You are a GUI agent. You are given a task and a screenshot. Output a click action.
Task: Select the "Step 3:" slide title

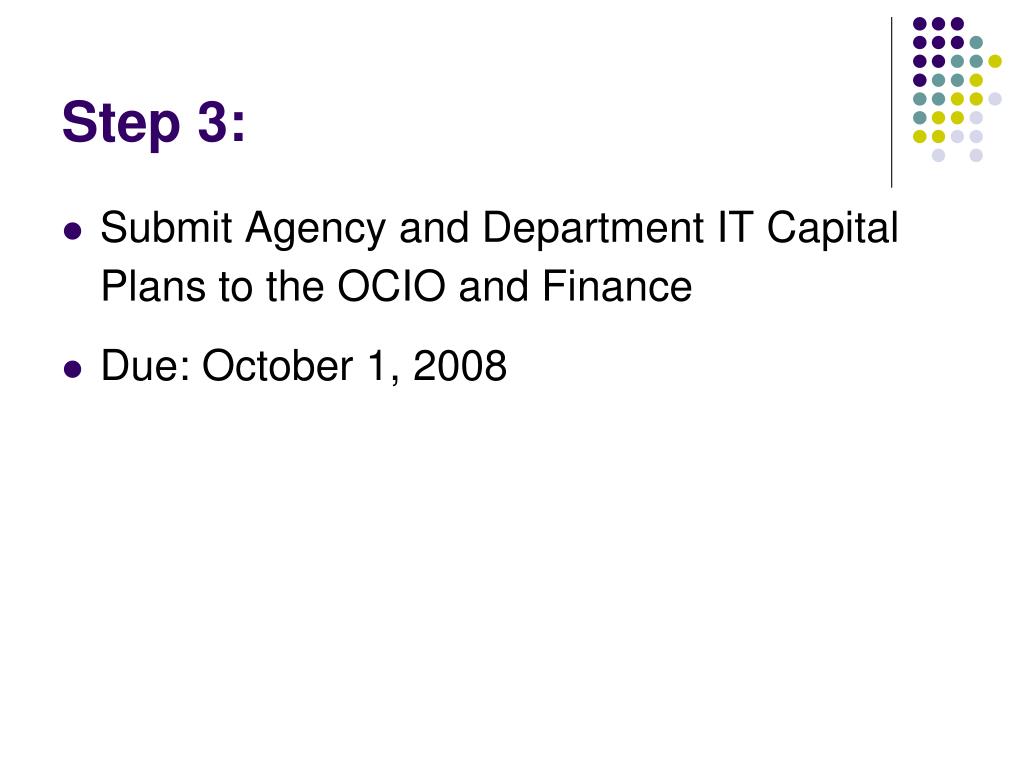coord(153,123)
